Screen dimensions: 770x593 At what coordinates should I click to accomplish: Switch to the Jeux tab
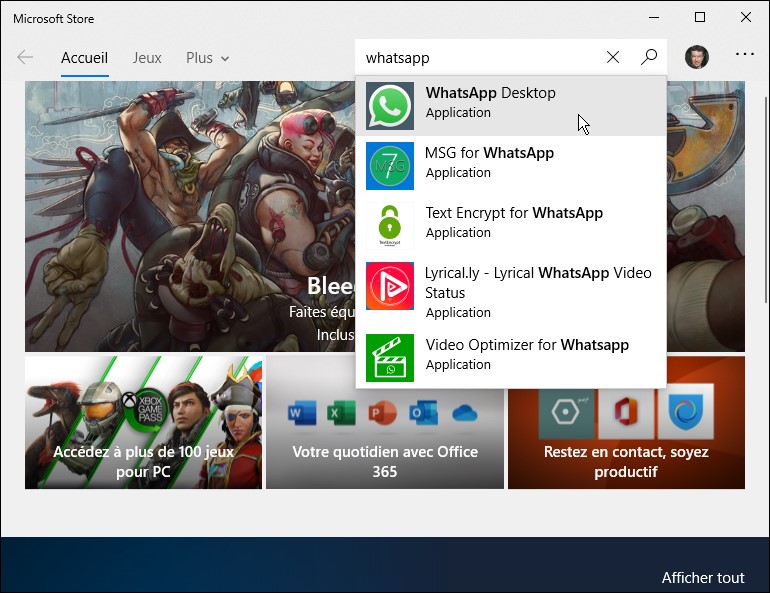coord(147,58)
